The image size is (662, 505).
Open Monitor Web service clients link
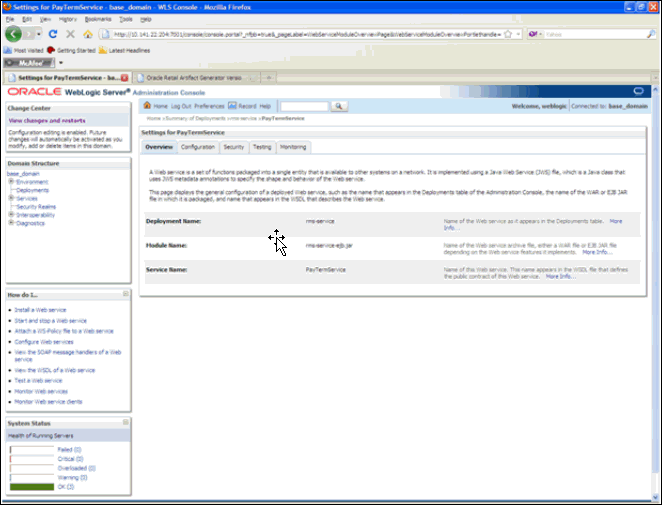(49, 402)
